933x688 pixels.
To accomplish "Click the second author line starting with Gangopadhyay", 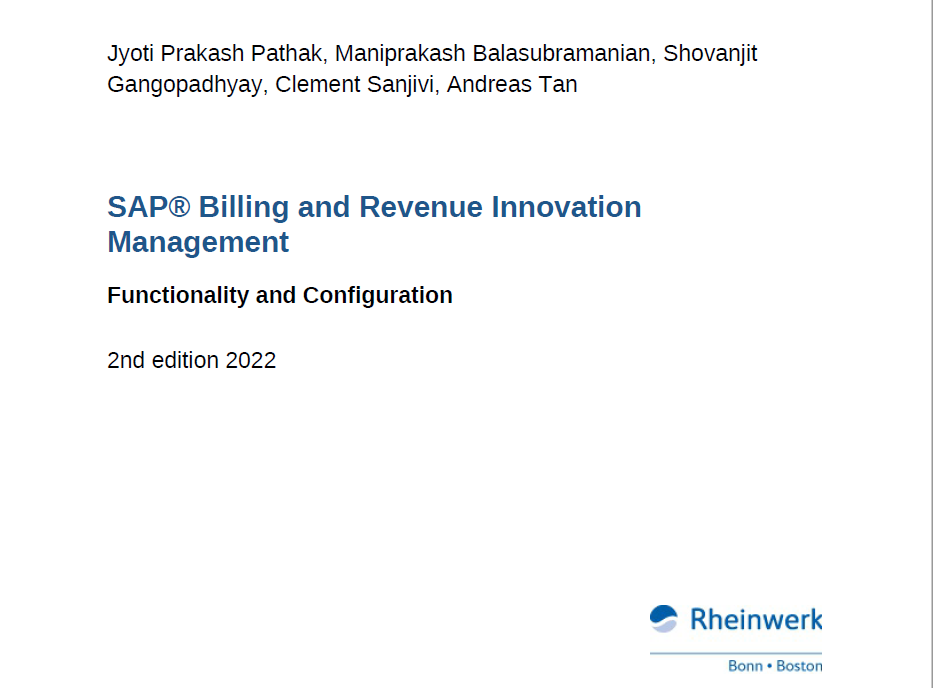I will click(342, 85).
